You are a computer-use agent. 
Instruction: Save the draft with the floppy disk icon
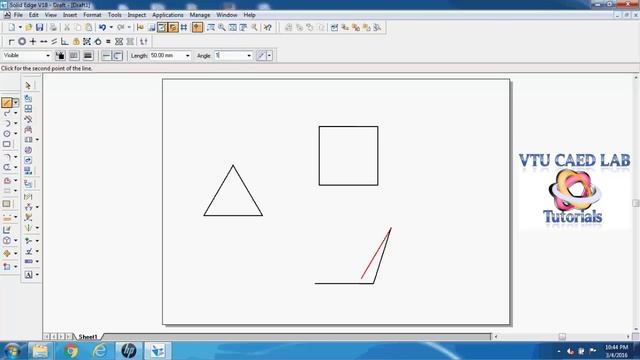pos(40,27)
